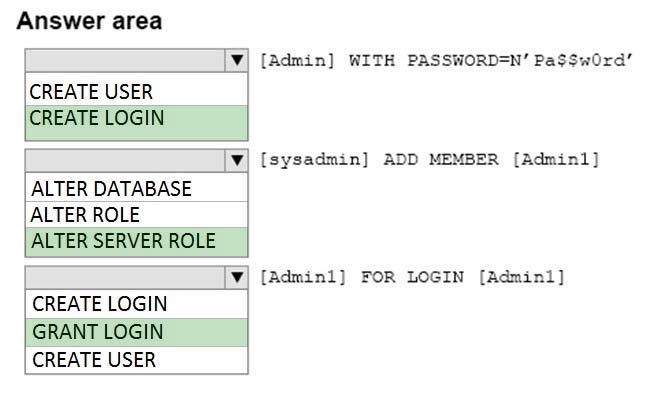Screen dimensions: 657x397
Task: Click the [sysadmin] role name text
Action: coord(314,160)
